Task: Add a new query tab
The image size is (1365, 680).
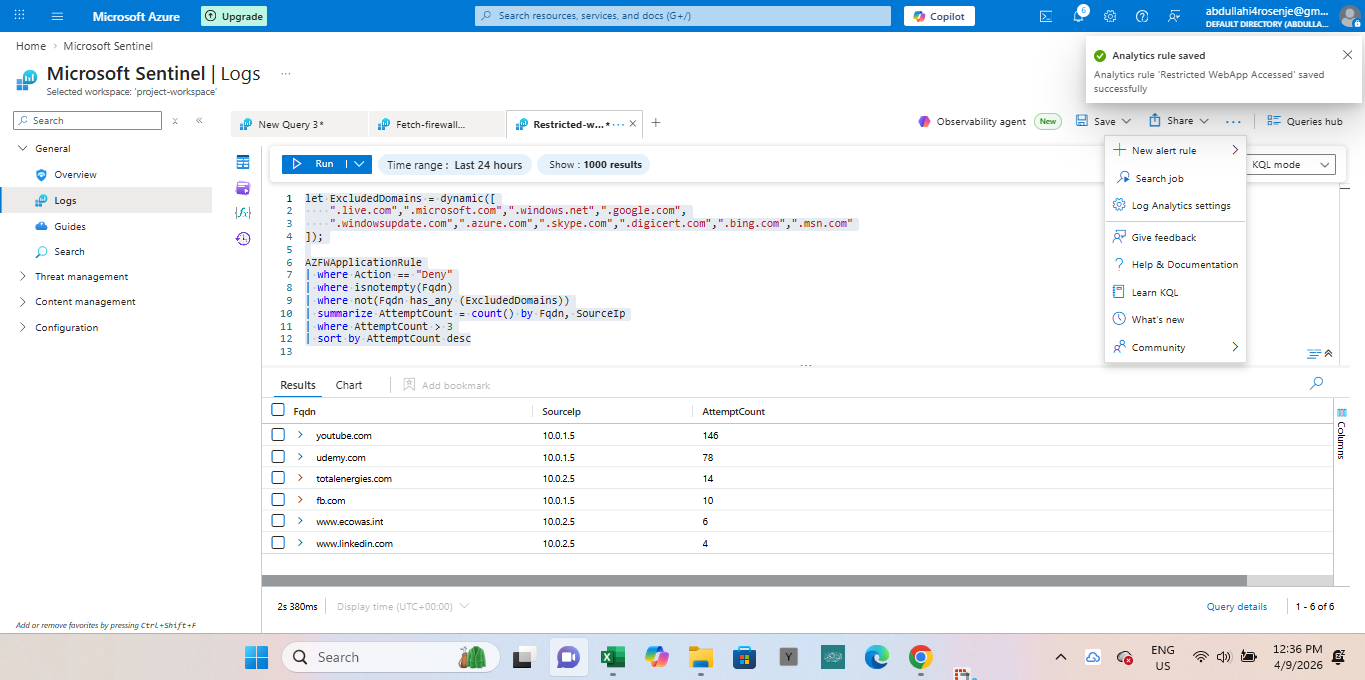Action: [656, 123]
